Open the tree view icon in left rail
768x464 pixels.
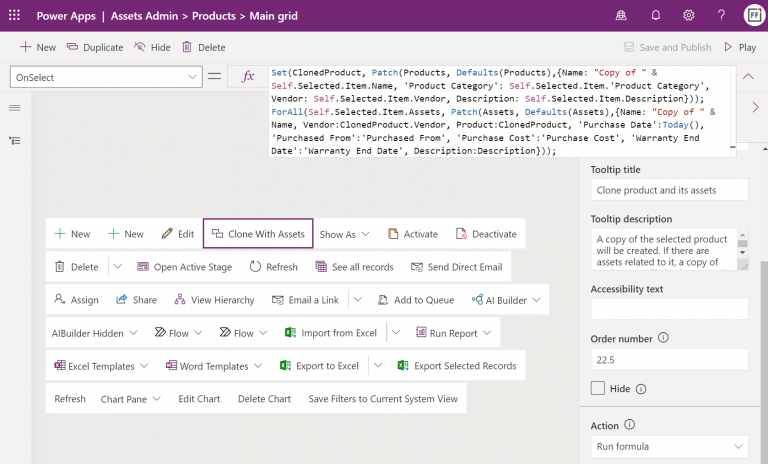tap(15, 141)
